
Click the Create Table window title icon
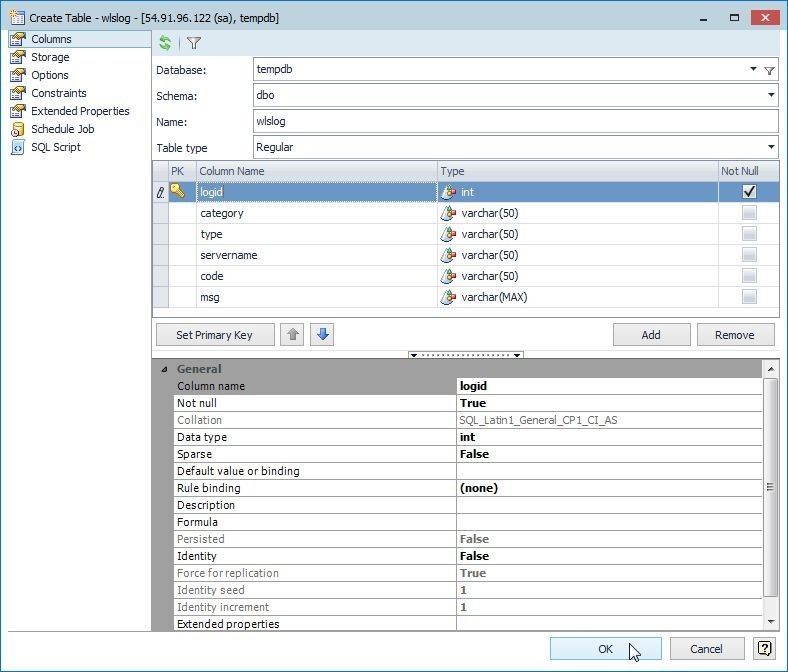[17, 18]
